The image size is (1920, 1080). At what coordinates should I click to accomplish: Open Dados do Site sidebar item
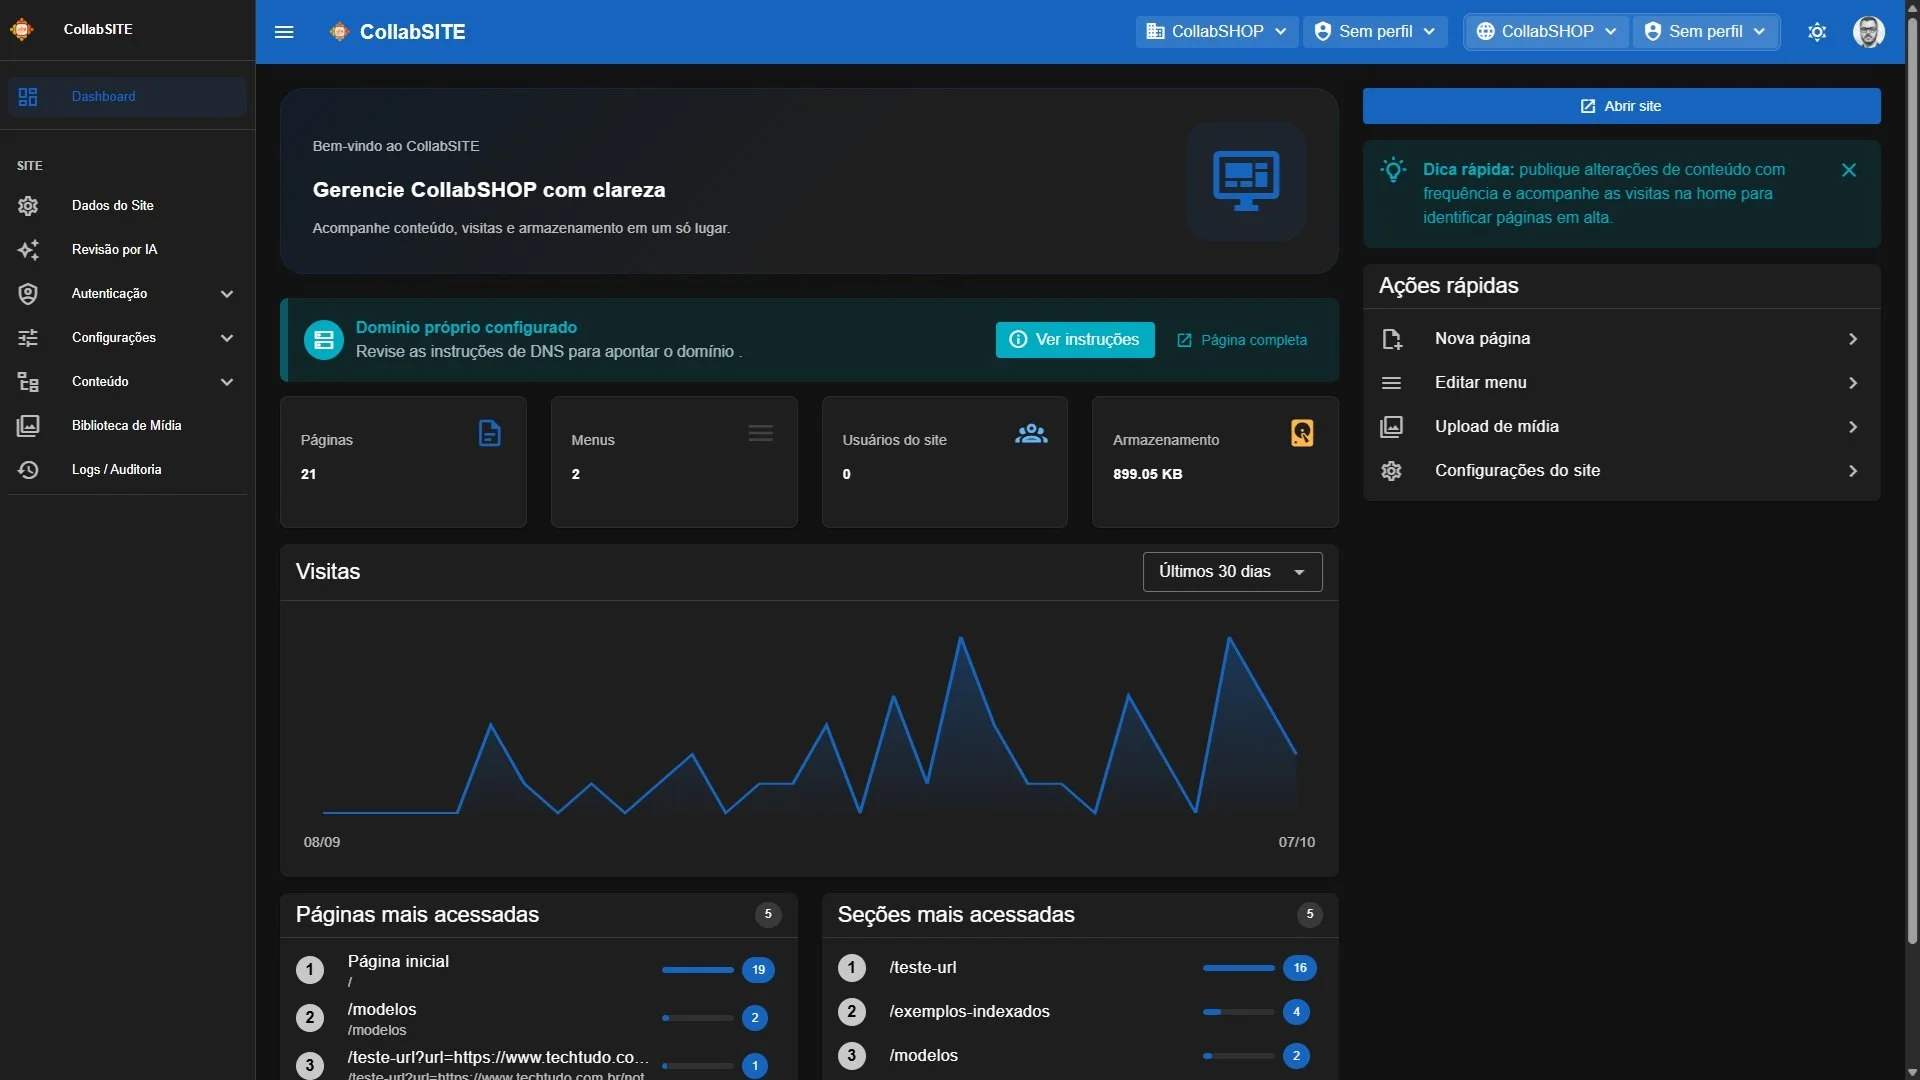(x=127, y=205)
